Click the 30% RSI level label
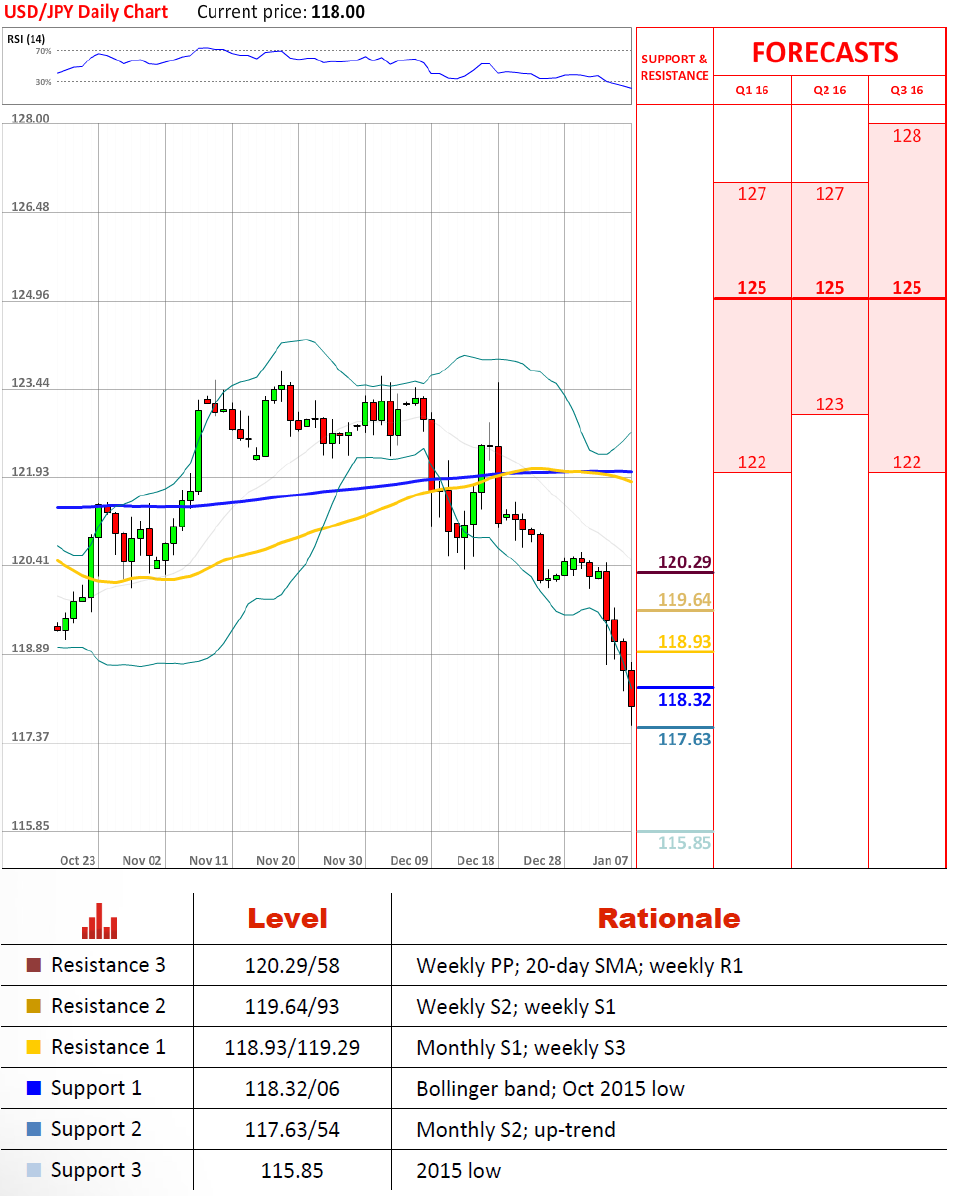Image resolution: width=955 pixels, height=1196 pixels. (43, 82)
